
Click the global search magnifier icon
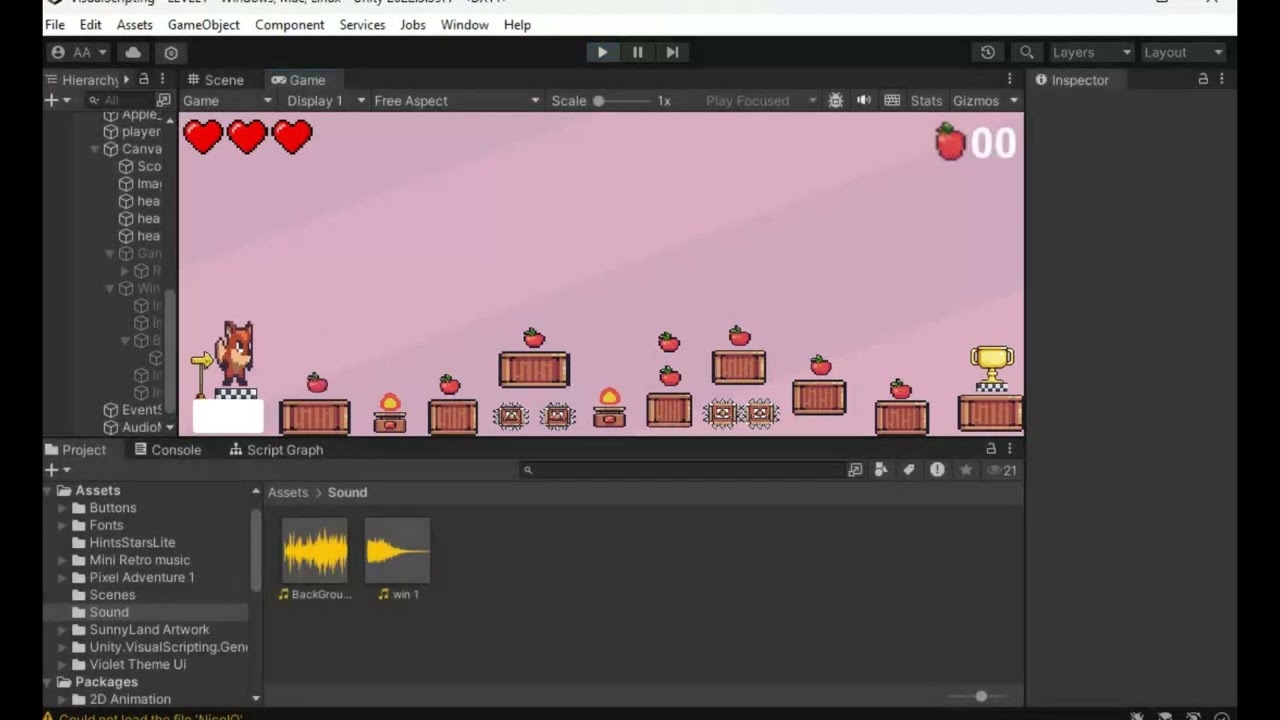coord(1026,52)
